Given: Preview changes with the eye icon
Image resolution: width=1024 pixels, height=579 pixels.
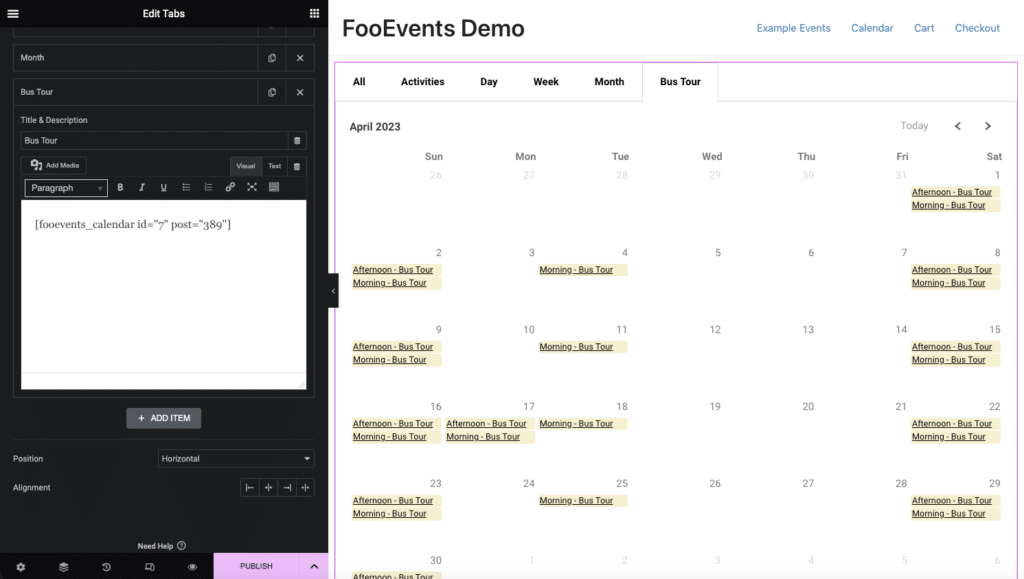Looking at the screenshot, I should click(192, 566).
